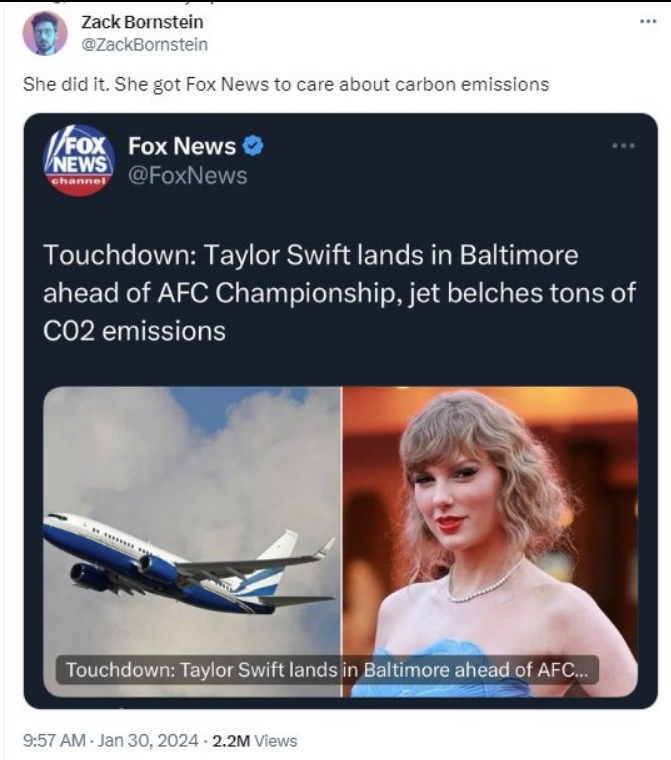The image size is (671, 760).
Task: Open the @FoxNews handle link
Action: 187,176
